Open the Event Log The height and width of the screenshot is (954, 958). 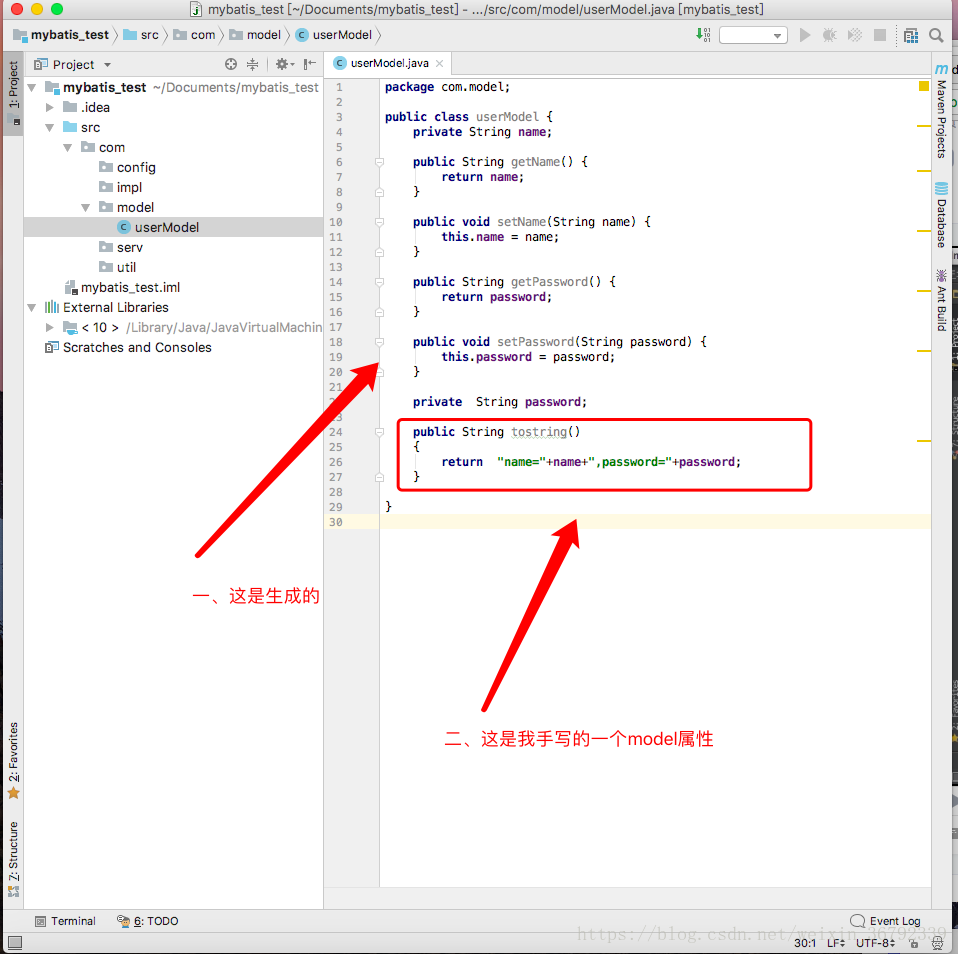pos(885,921)
